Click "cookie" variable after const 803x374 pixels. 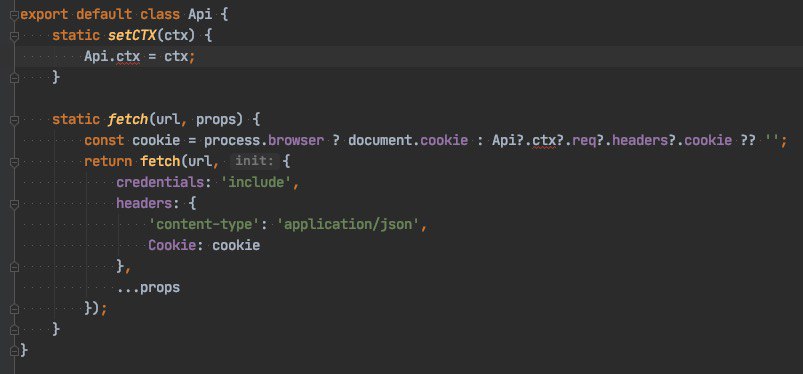(x=156, y=141)
